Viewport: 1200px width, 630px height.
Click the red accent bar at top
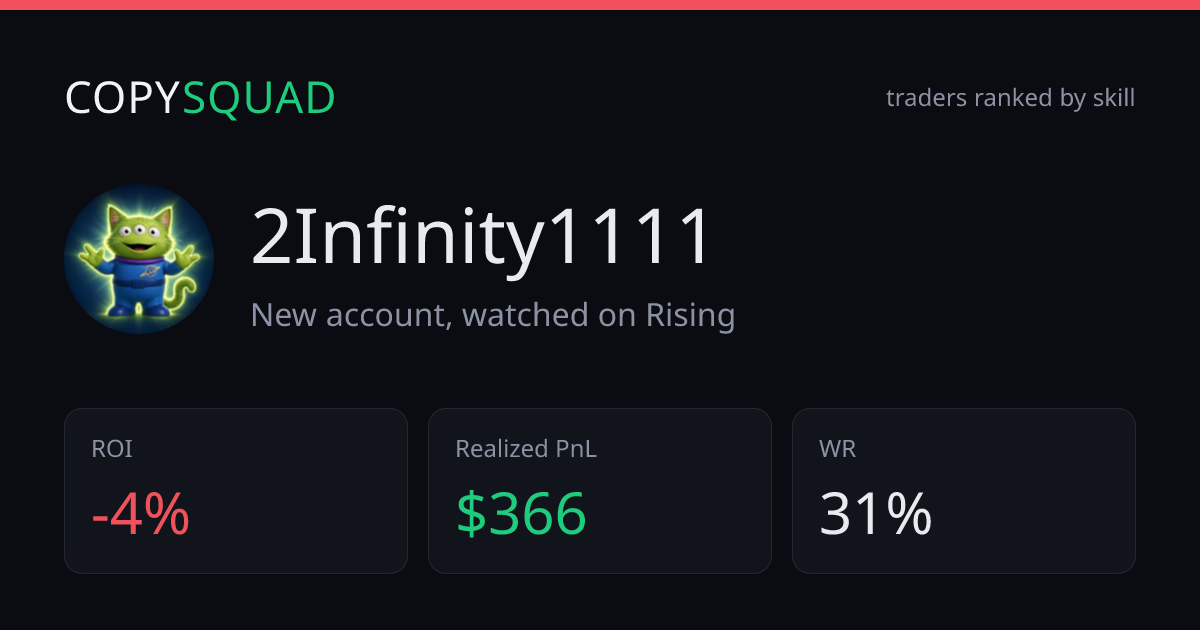coord(600,5)
